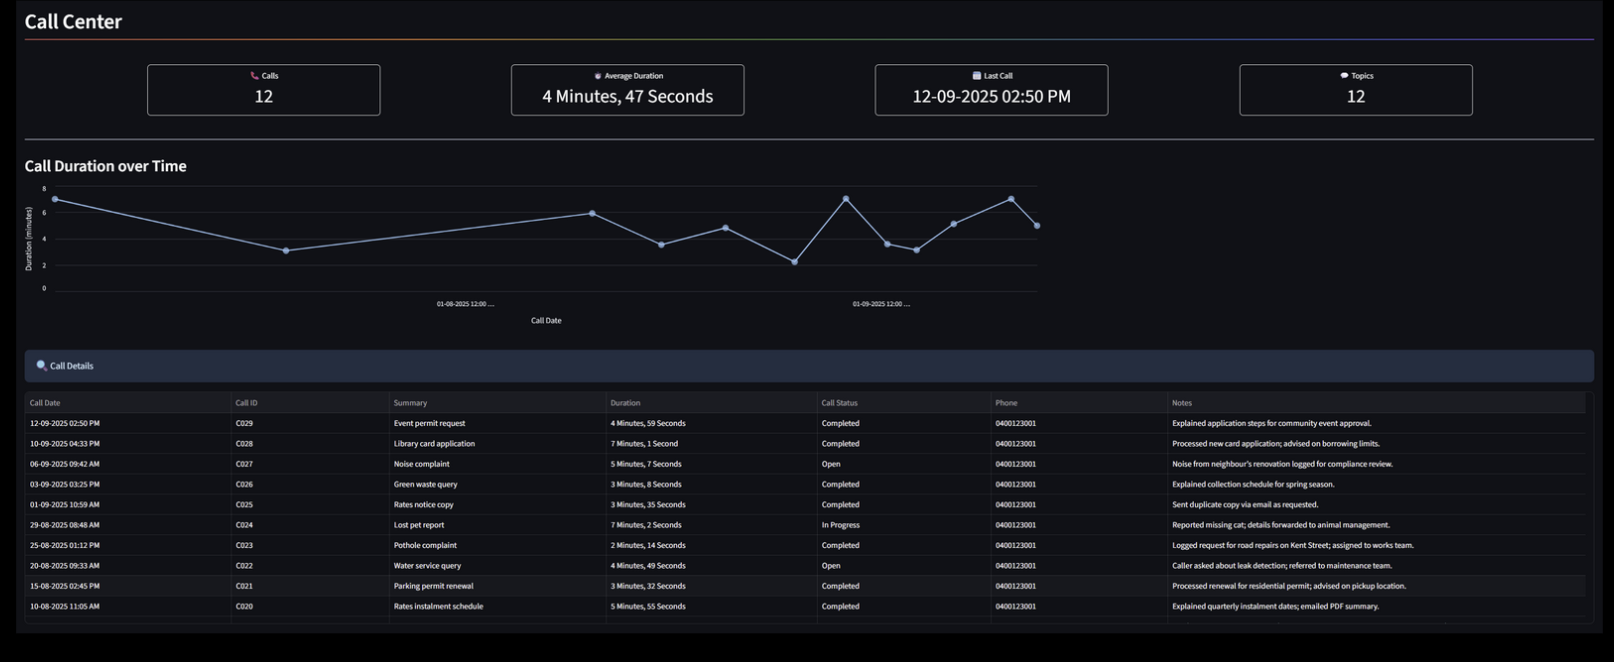Viewport: 1614px width, 662px height.
Task: Click the Lost pet report summary cell
Action: coord(419,525)
